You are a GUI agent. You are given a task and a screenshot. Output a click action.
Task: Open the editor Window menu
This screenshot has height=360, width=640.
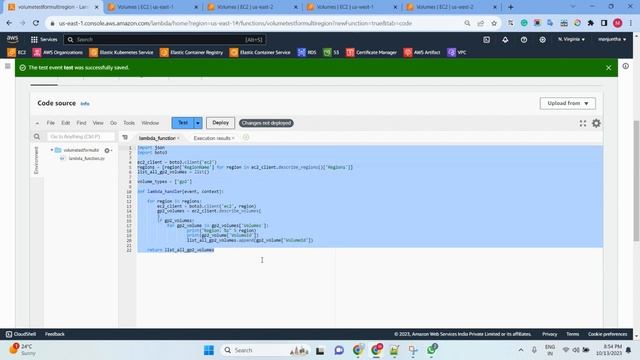tap(150, 123)
